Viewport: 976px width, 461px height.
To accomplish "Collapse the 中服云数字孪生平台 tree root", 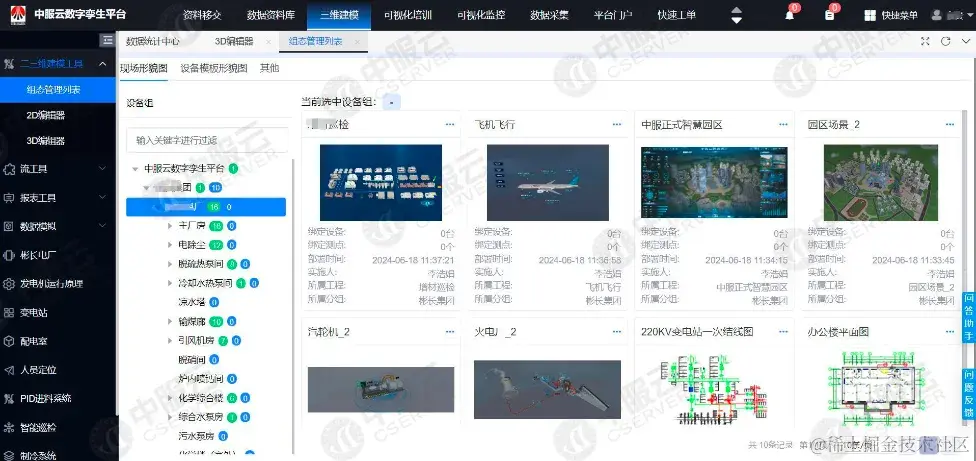I will tap(135, 169).
